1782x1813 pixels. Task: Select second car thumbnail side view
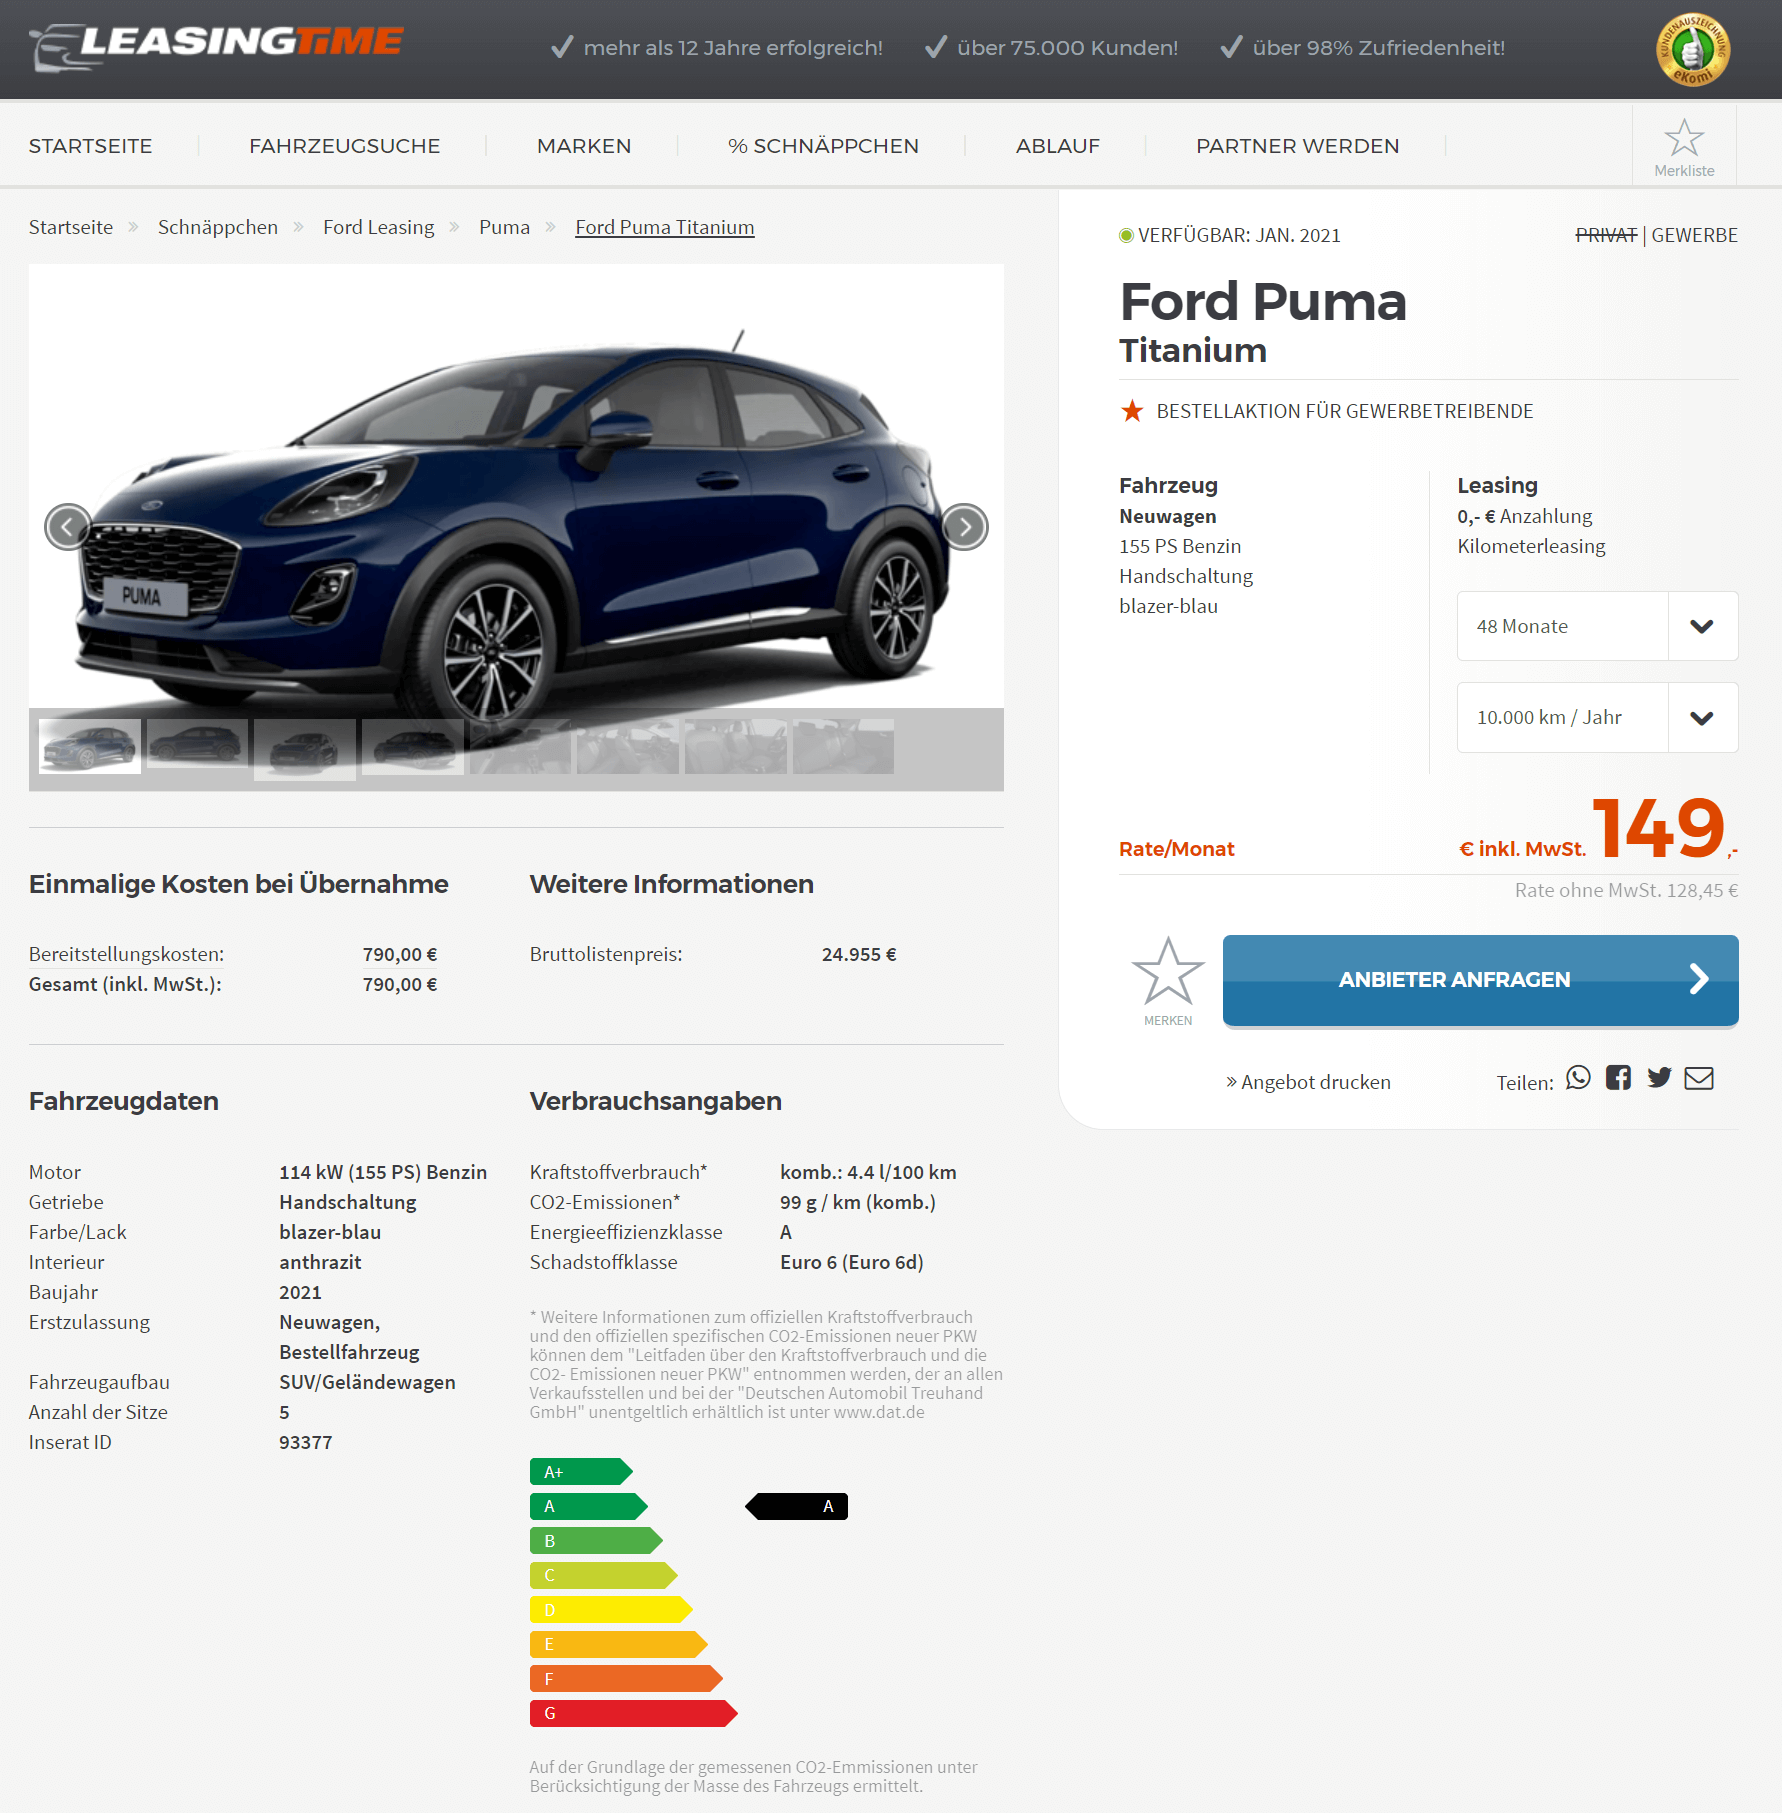click(197, 744)
